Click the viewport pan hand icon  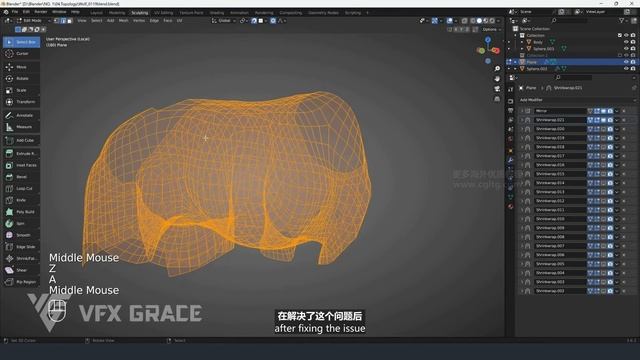(497, 78)
